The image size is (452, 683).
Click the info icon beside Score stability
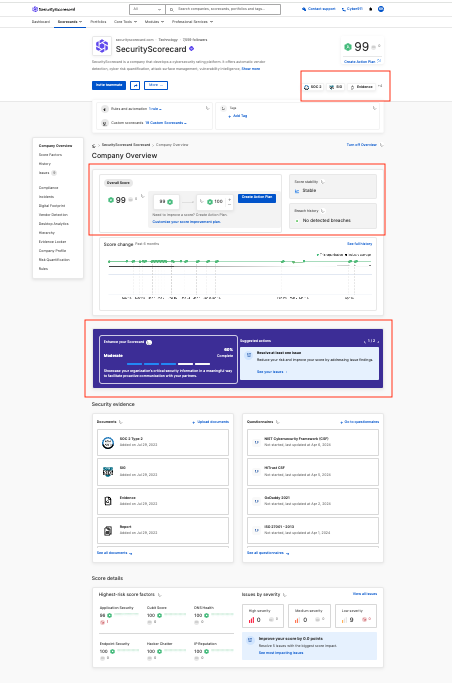[x=322, y=182]
